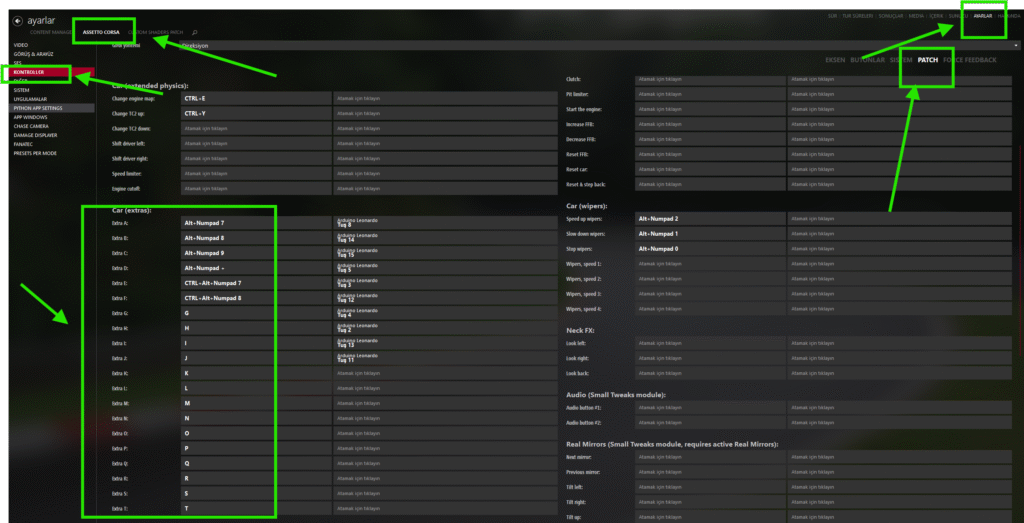Click the Arduino Leonardo Tuş 15 binding for Extra C
Screen dimensions: 1024x523
tap(445, 253)
